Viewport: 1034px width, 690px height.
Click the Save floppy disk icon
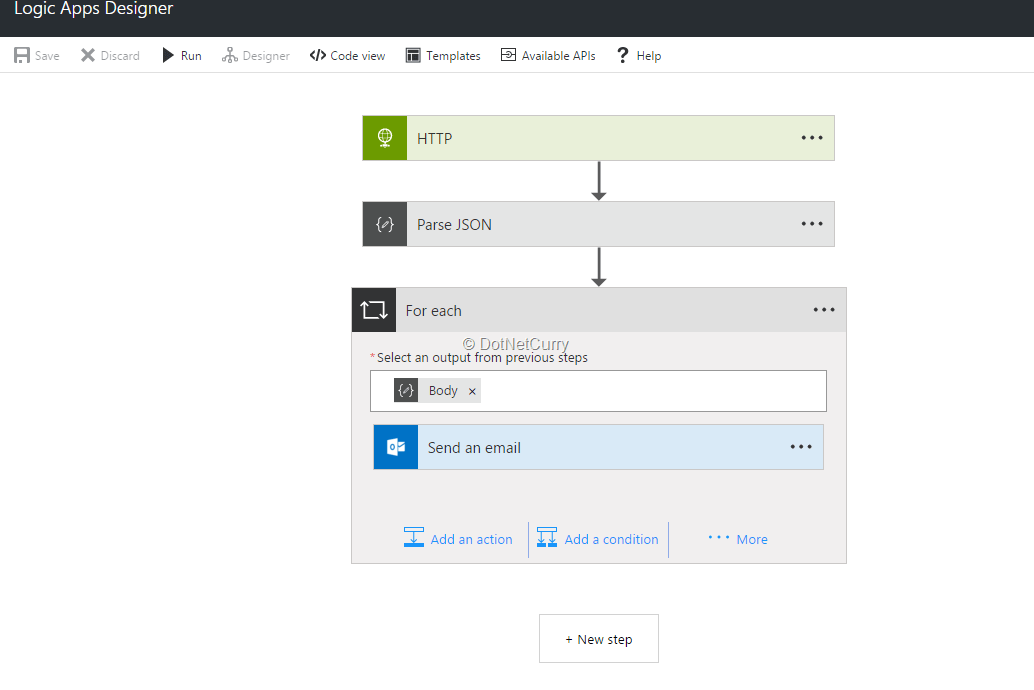(22, 55)
